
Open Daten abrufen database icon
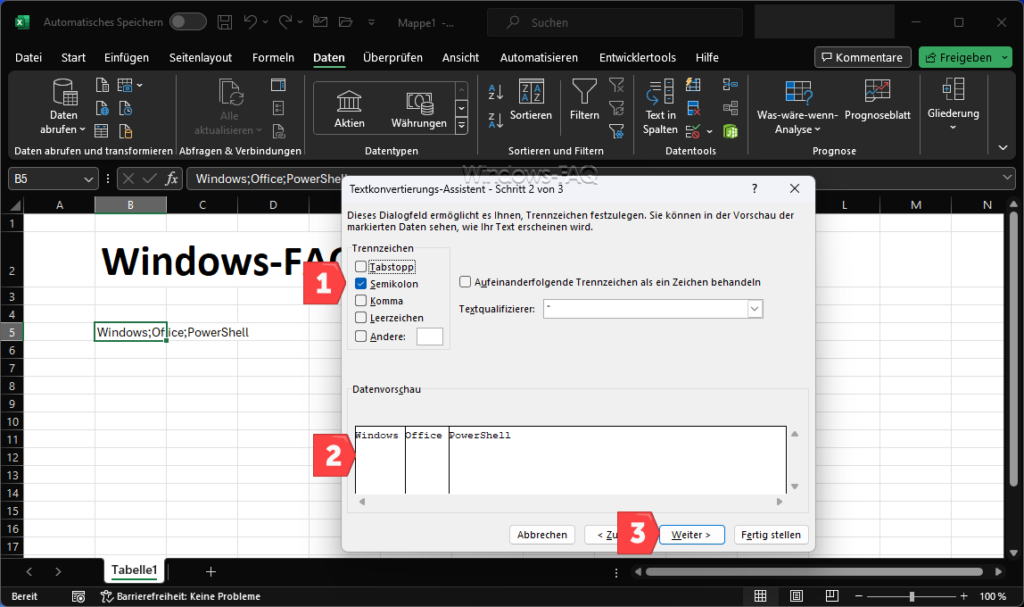click(65, 91)
